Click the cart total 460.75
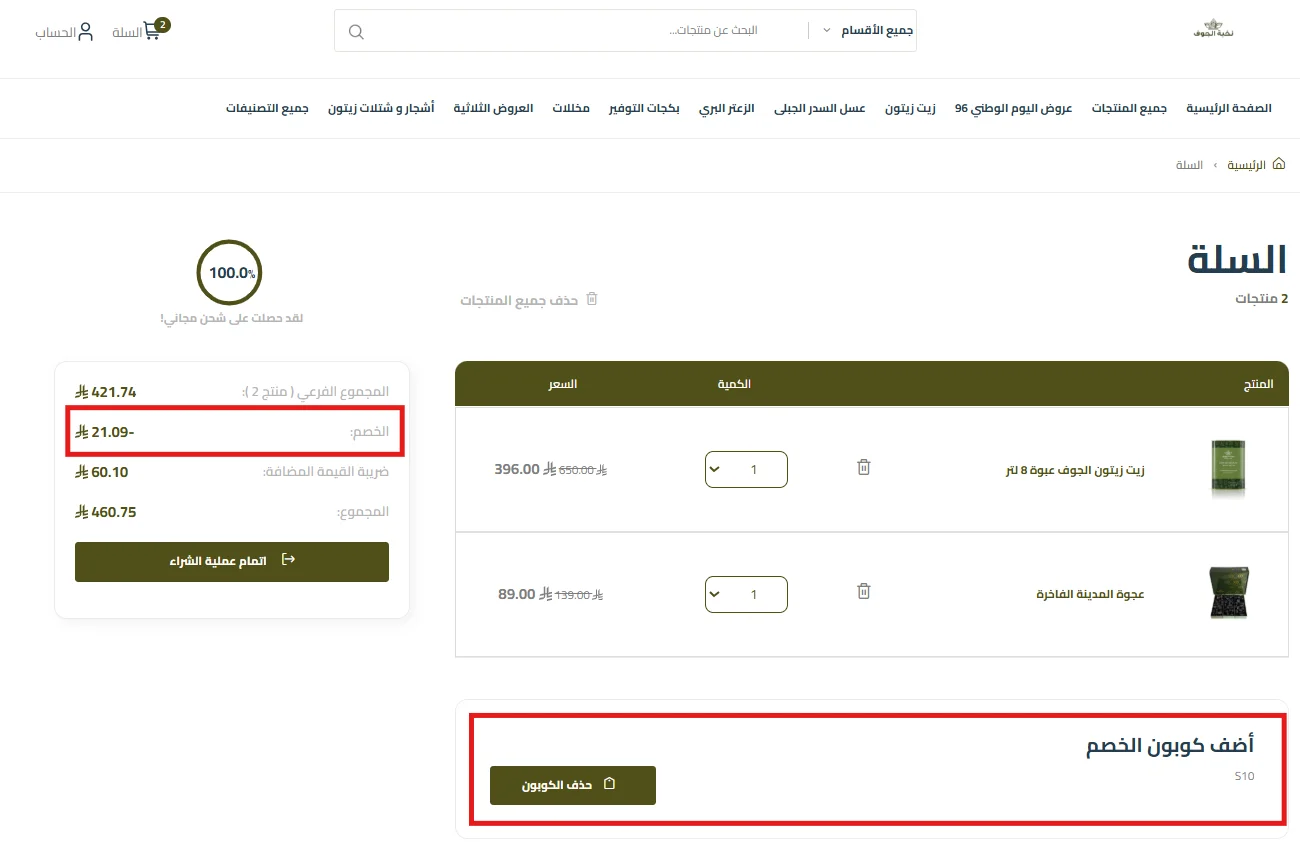This screenshot has height=842, width=1300. tap(106, 512)
